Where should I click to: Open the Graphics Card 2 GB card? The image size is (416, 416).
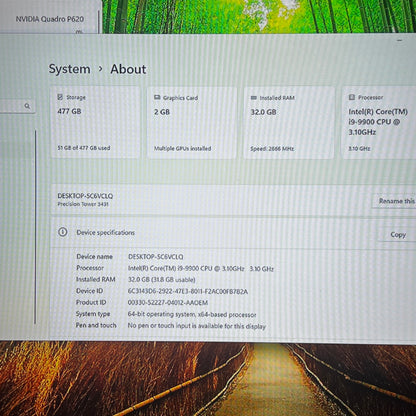192,123
